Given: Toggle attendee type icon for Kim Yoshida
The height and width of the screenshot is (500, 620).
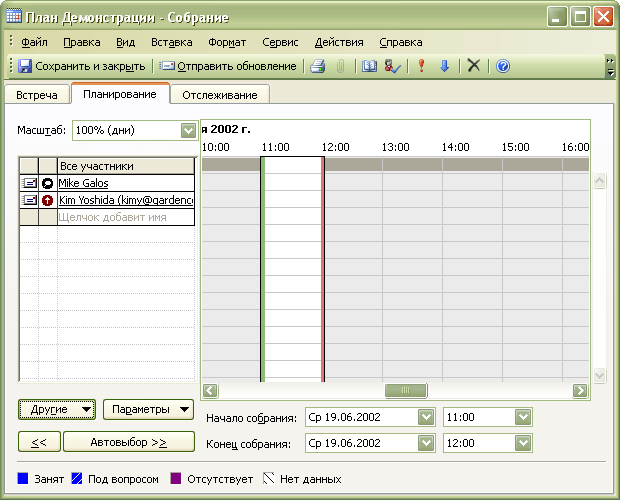Looking at the screenshot, I should 47,201.
